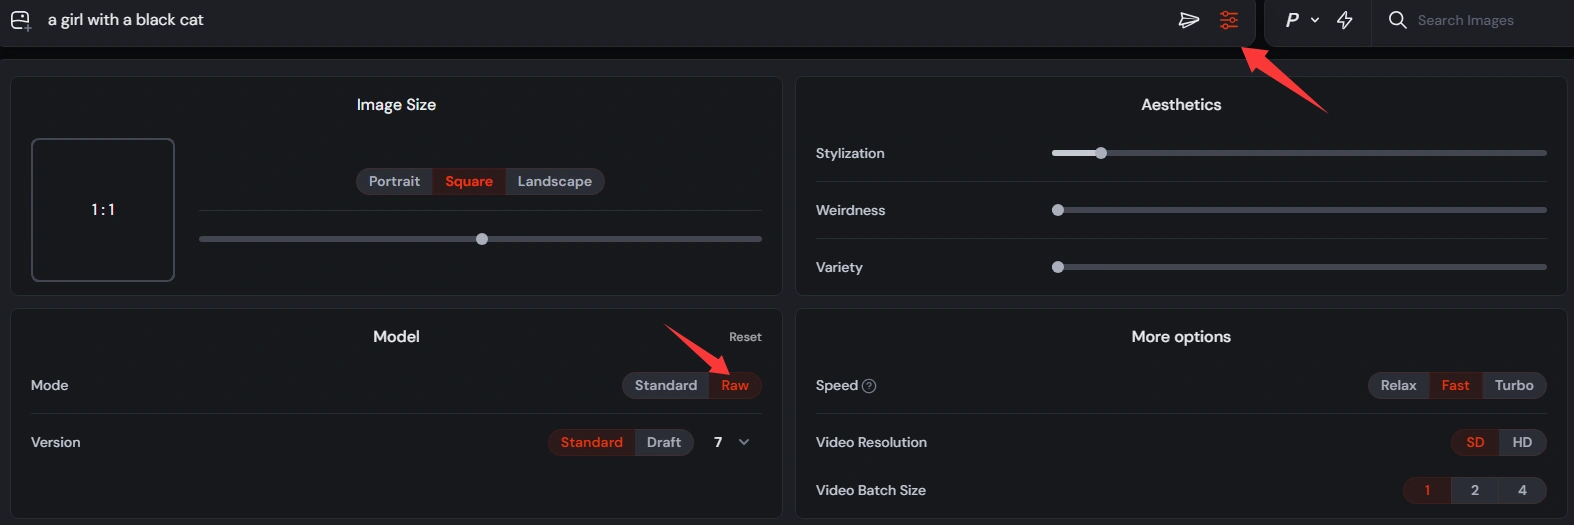This screenshot has width=1574, height=525.
Task: Expand the version 7 dropdown
Action: point(743,442)
